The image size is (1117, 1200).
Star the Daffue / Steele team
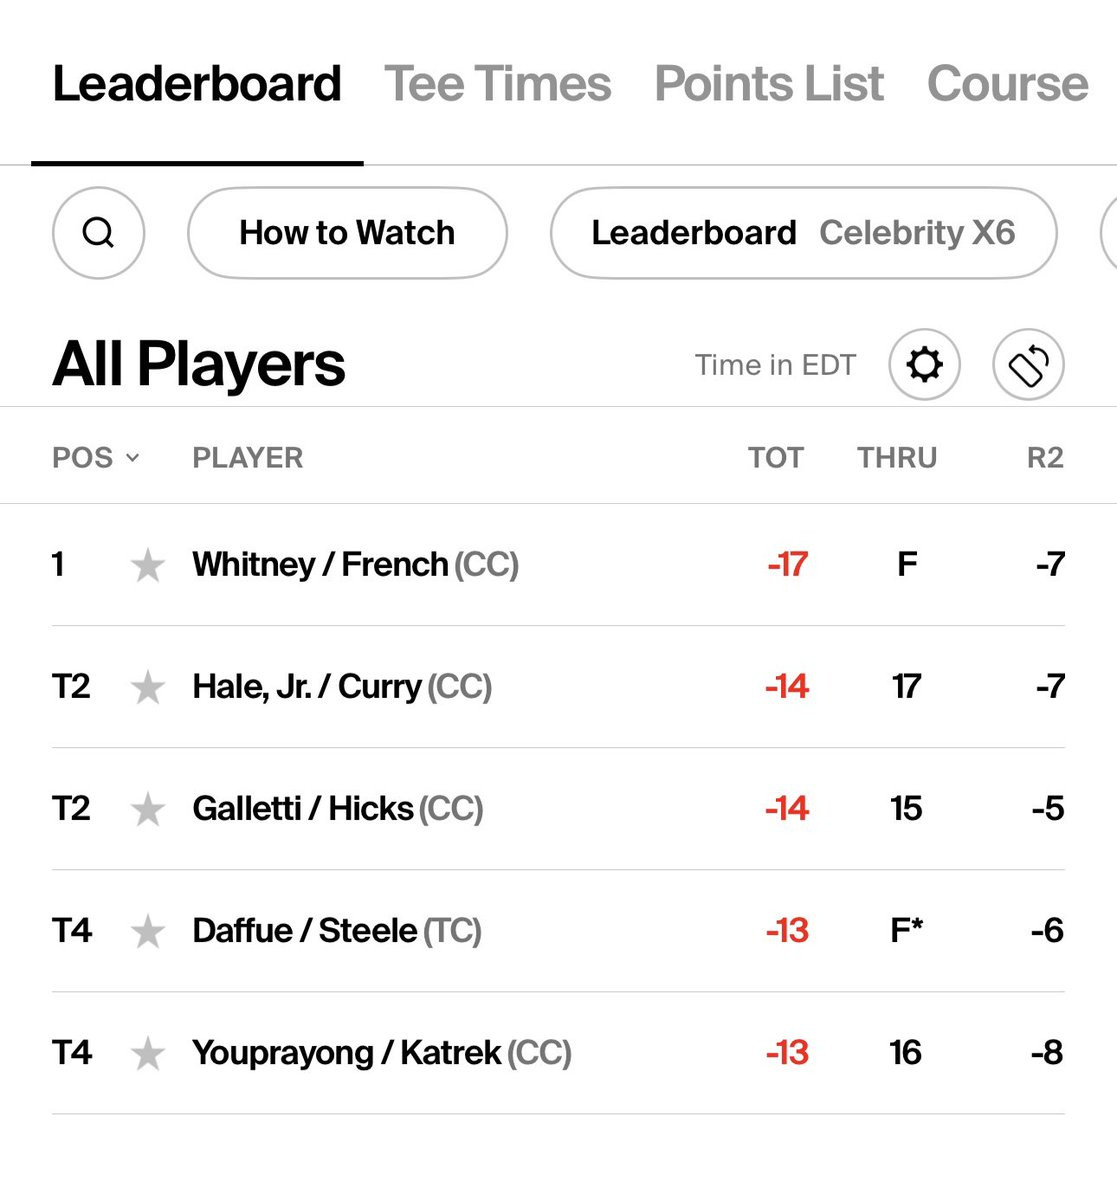point(148,931)
